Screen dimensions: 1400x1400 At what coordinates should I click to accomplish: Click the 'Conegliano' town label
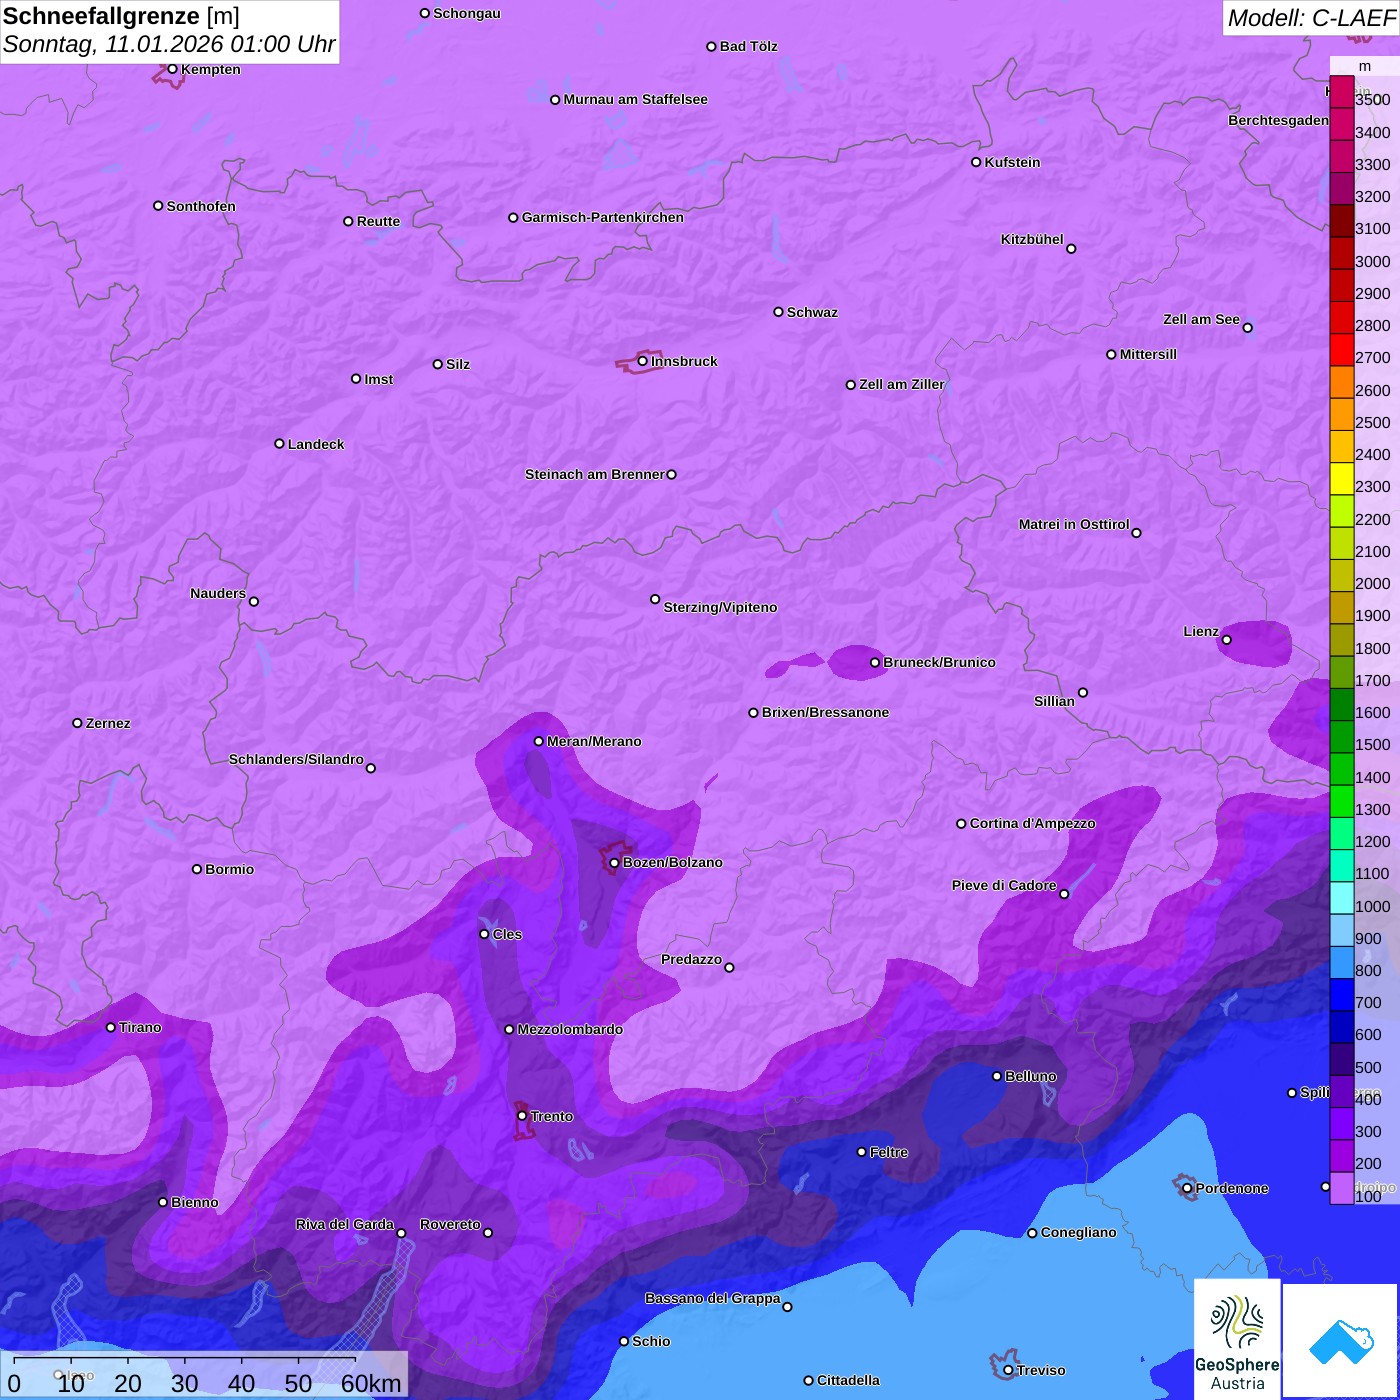point(1078,1232)
